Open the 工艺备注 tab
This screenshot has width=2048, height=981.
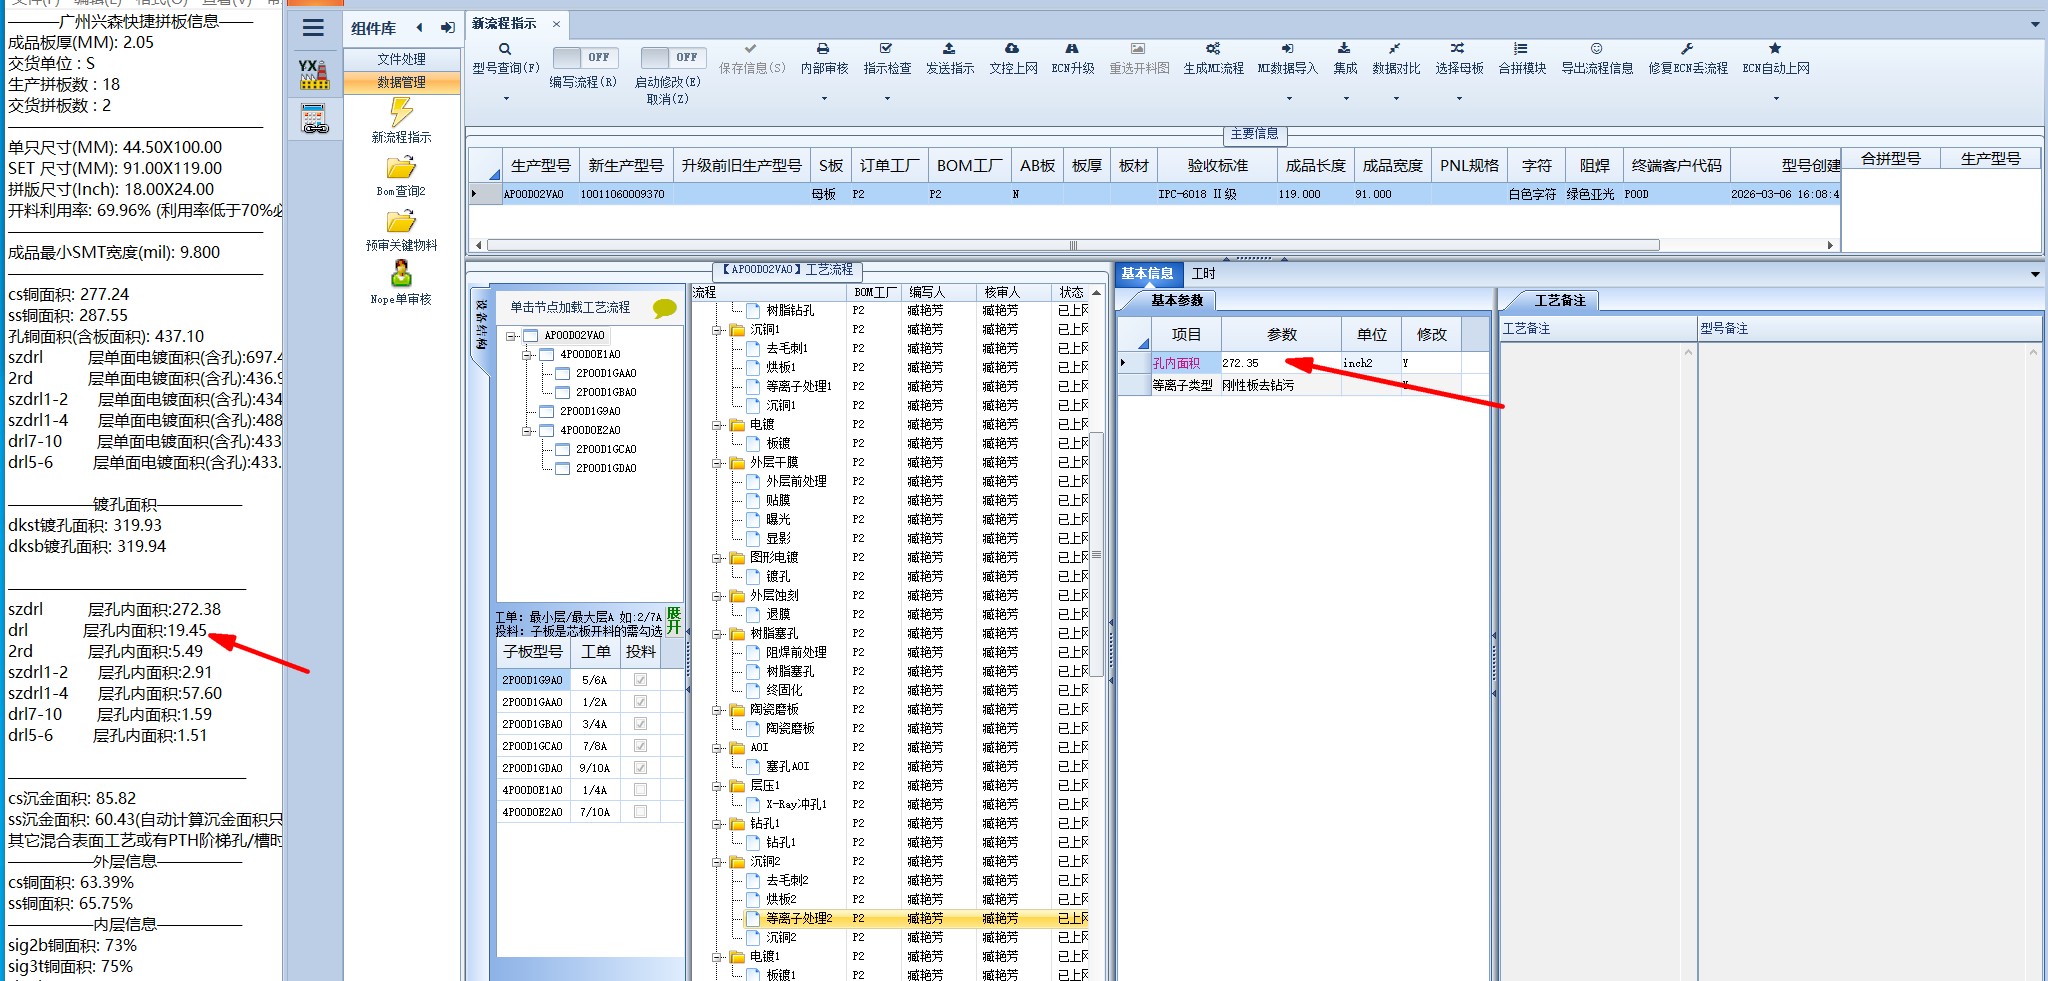click(1560, 300)
